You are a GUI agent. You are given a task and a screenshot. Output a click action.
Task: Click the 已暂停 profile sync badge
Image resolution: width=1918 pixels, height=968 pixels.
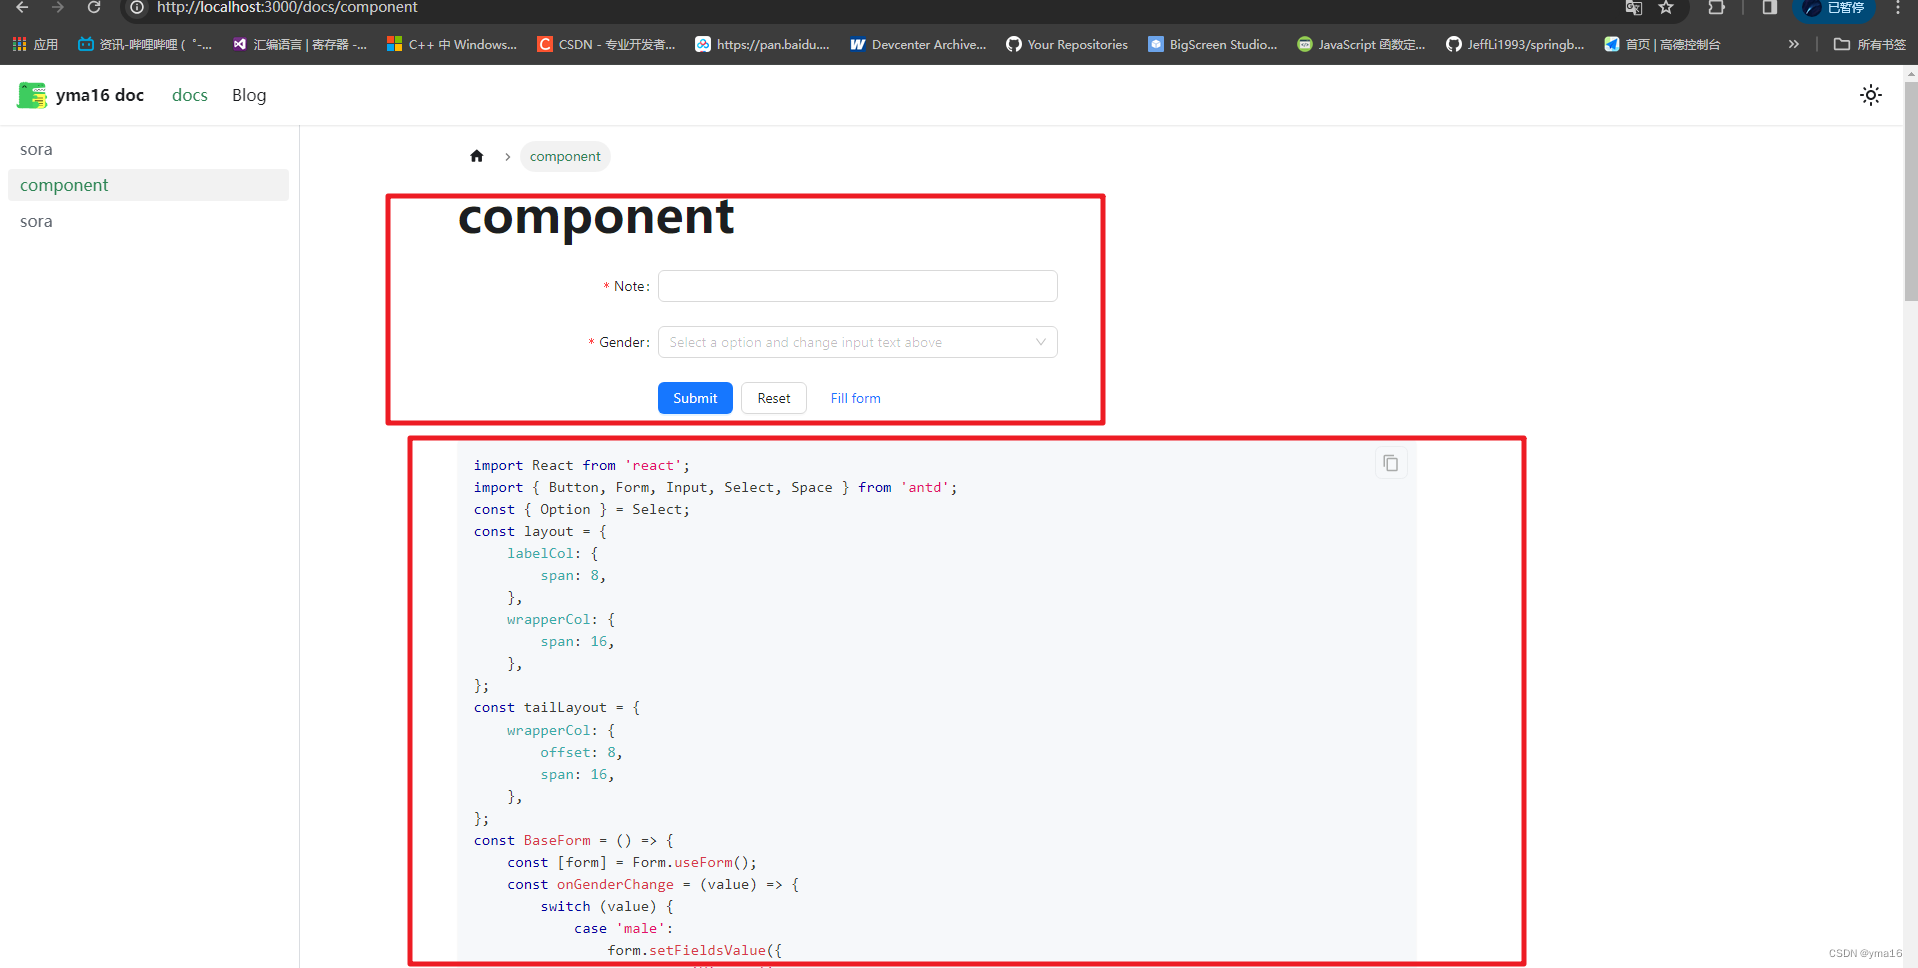click(1835, 10)
